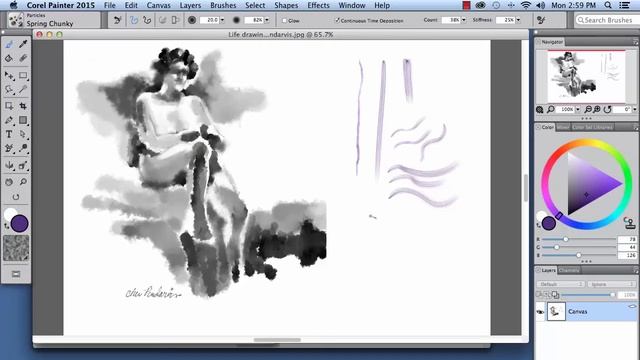Open the Effects menu
Image resolution: width=640 pixels, height=360 pixels.
pos(318,5)
